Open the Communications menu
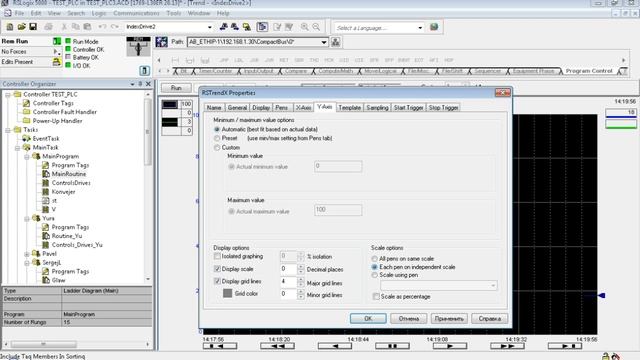Screen dimensions: 640x360 [x=136, y=13]
